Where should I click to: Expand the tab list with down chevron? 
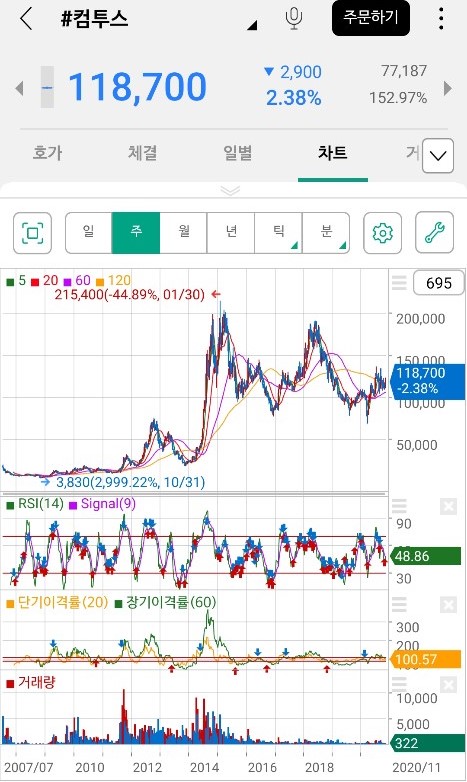click(x=438, y=156)
